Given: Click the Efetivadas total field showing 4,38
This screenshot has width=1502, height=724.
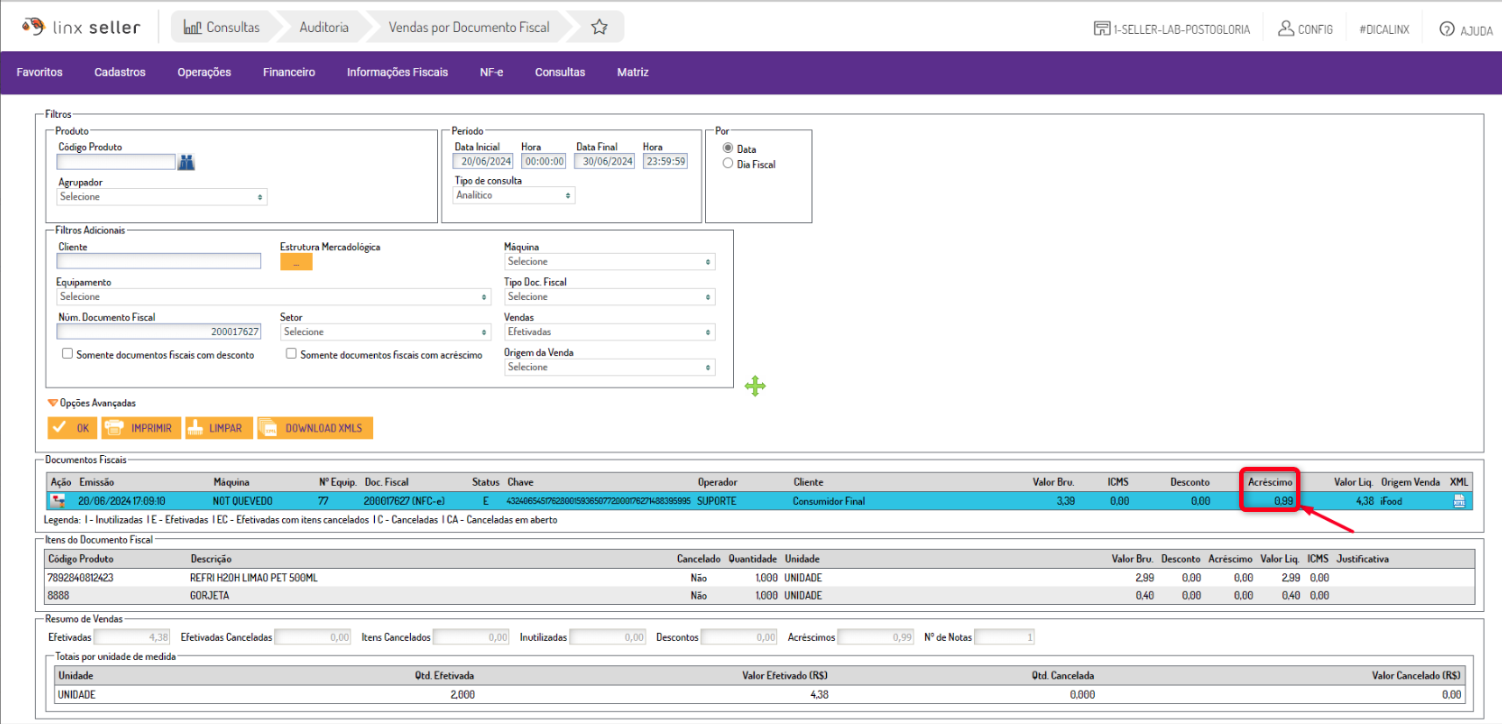Looking at the screenshot, I should tap(134, 637).
